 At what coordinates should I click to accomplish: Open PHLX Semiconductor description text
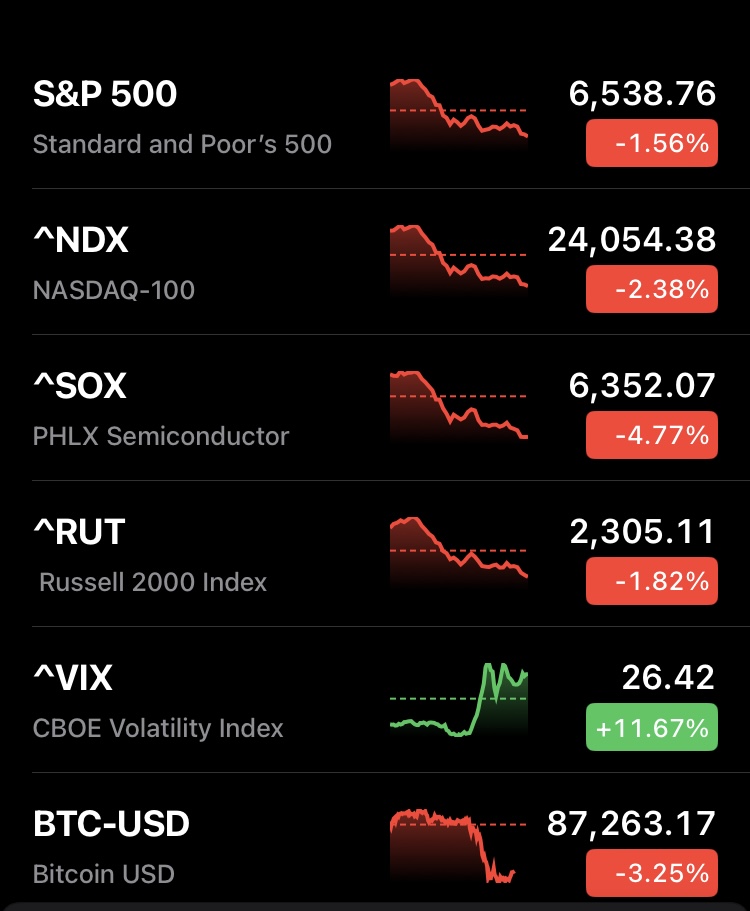[x=161, y=436]
